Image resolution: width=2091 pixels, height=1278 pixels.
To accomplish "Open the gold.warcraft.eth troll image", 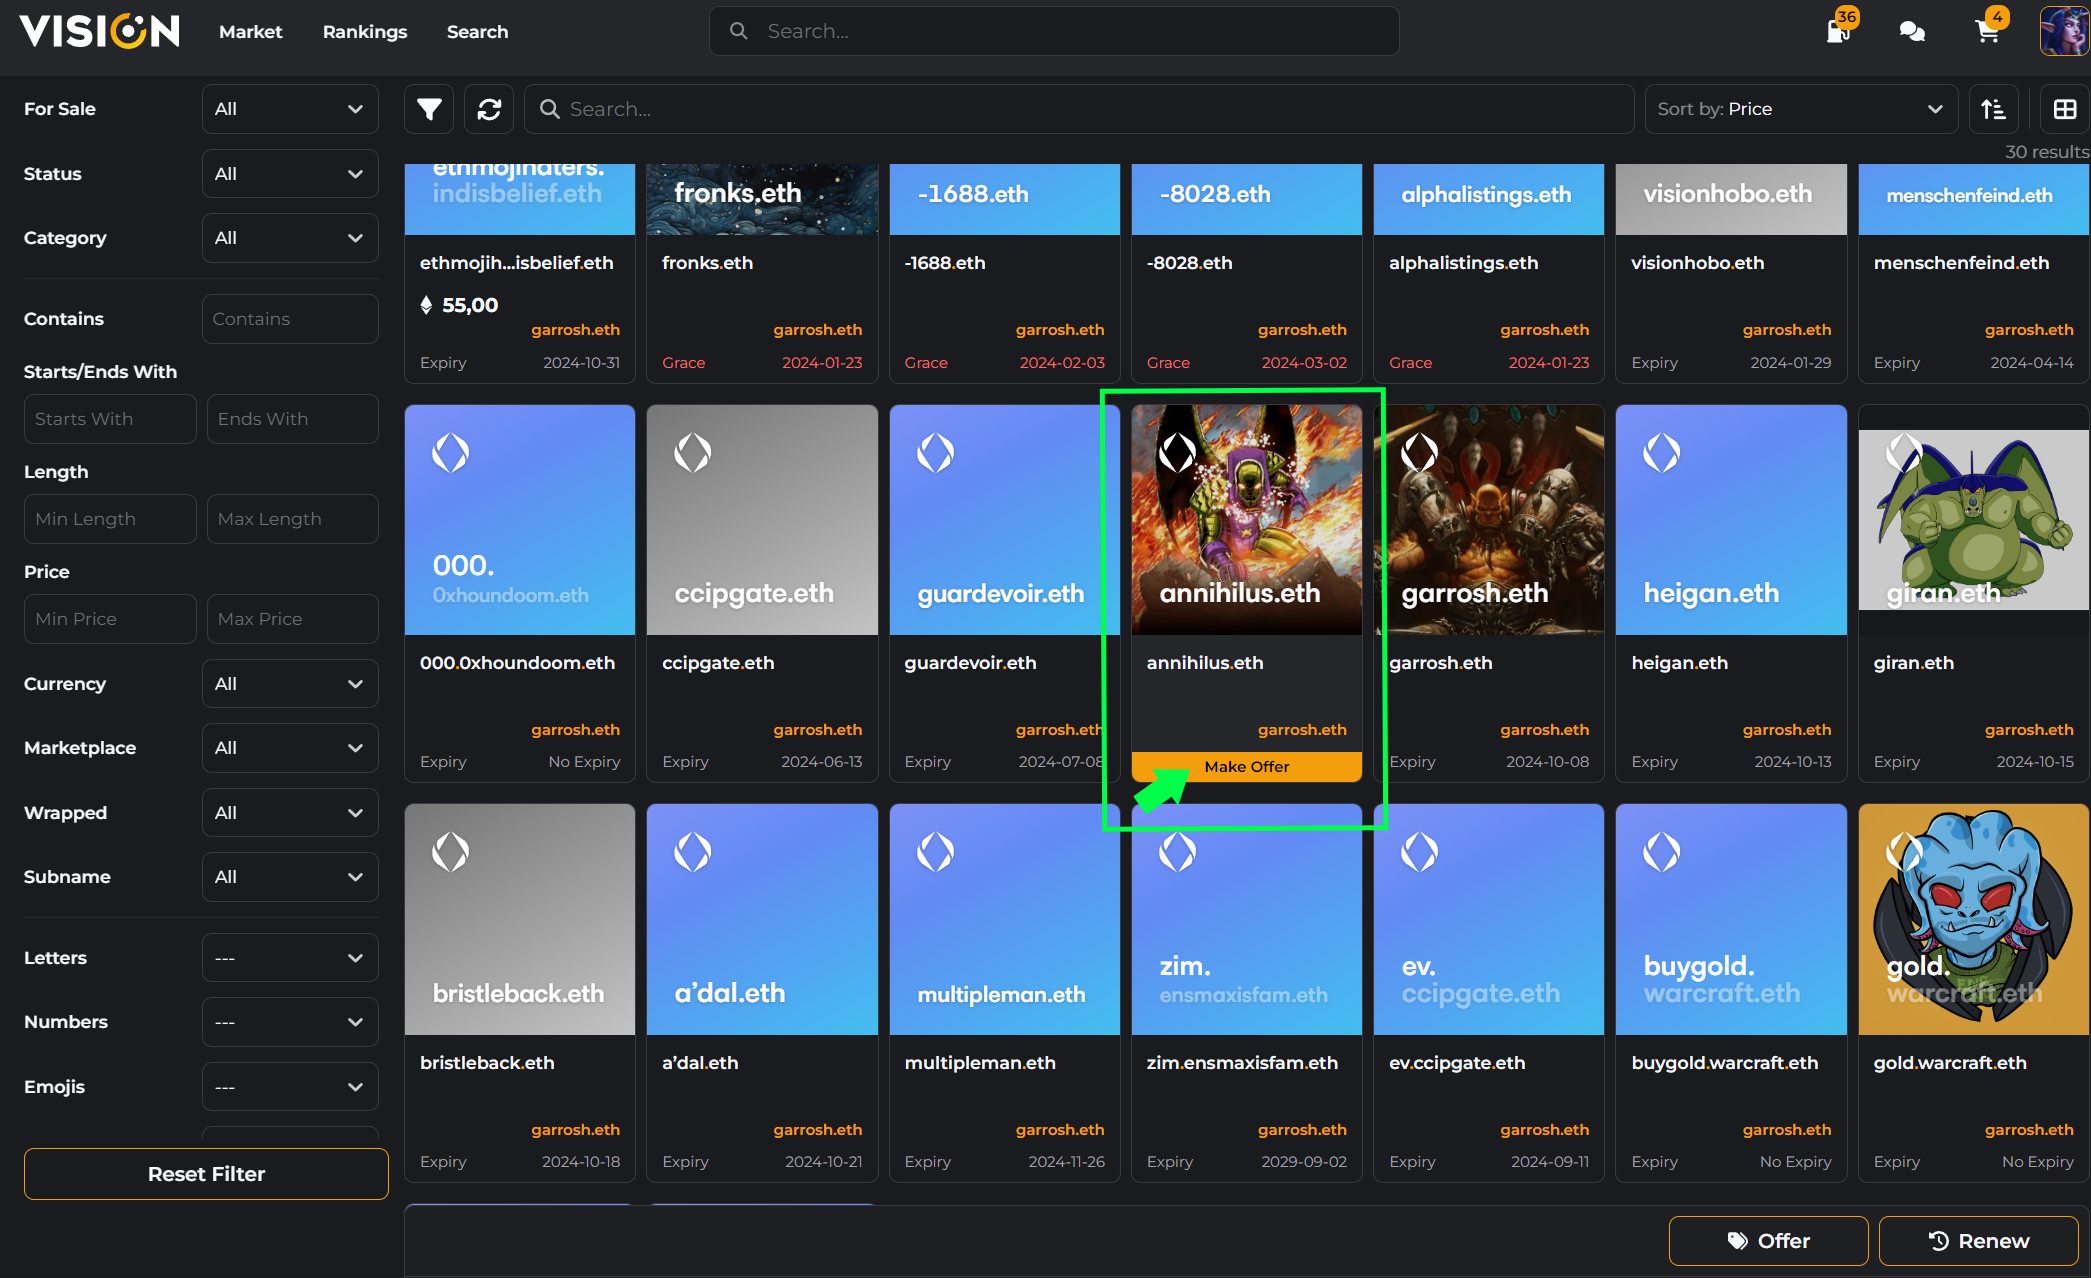I will [x=1973, y=920].
